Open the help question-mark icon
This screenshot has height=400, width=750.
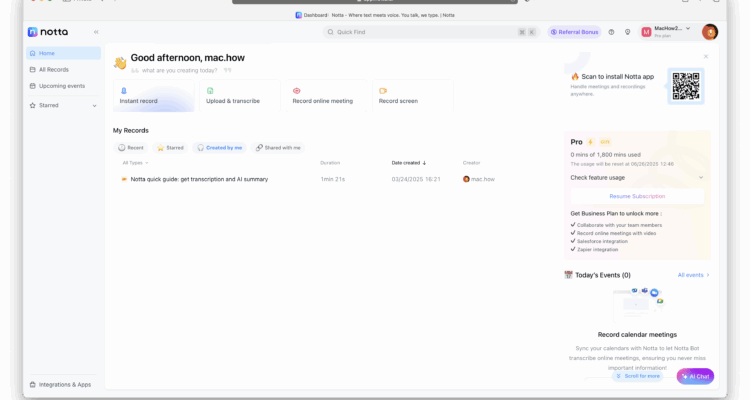(x=611, y=32)
